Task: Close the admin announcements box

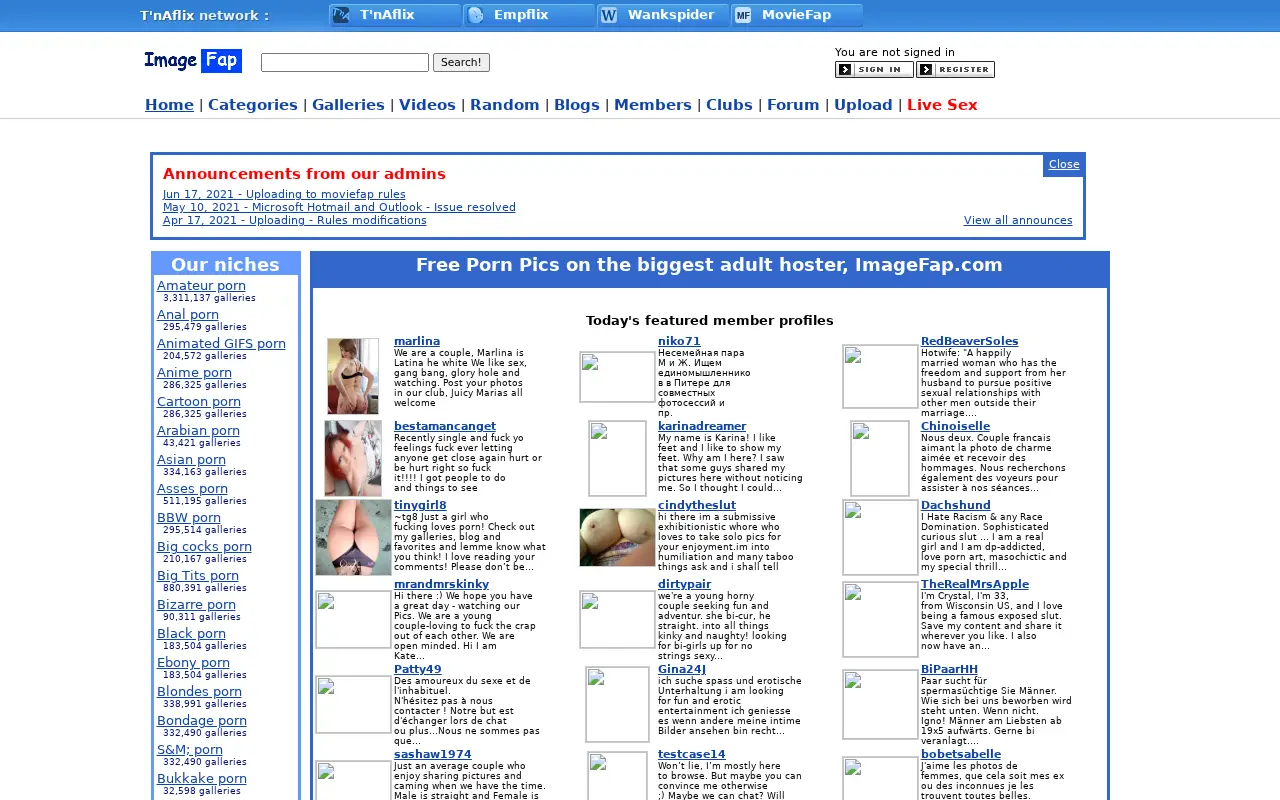Action: point(1064,165)
